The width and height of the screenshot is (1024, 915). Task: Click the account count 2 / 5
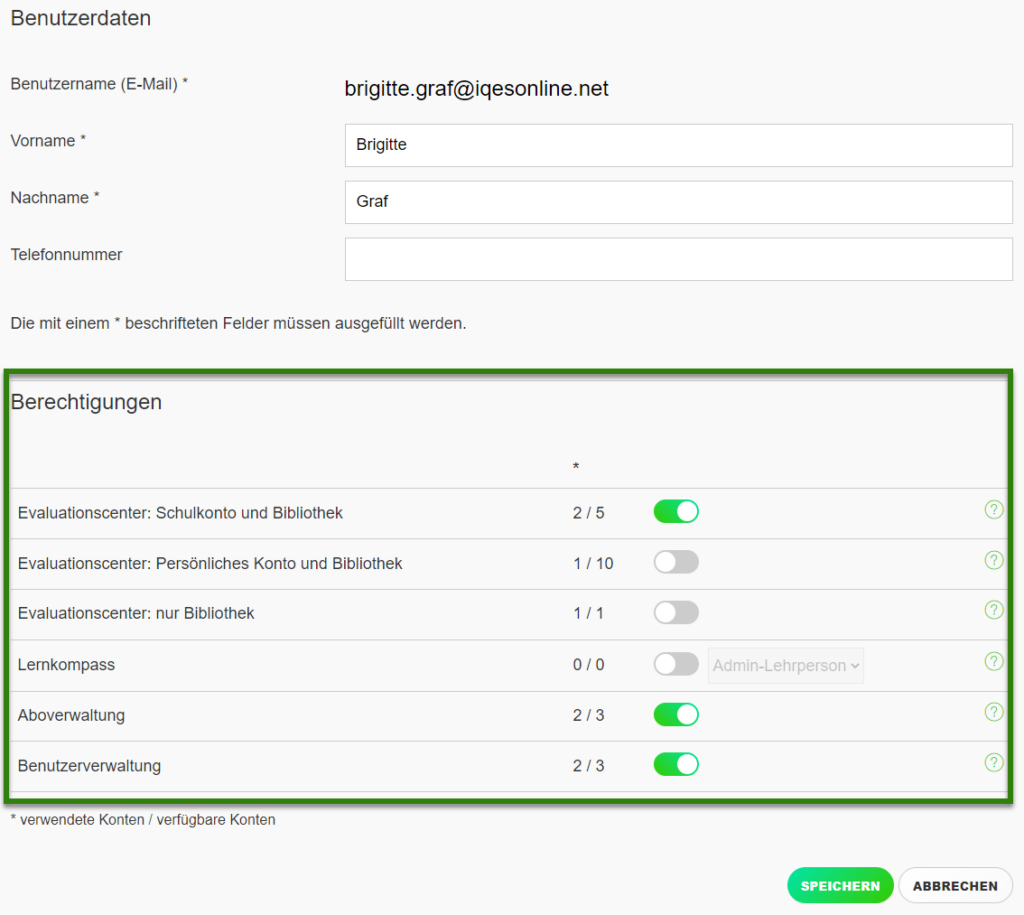tap(588, 513)
